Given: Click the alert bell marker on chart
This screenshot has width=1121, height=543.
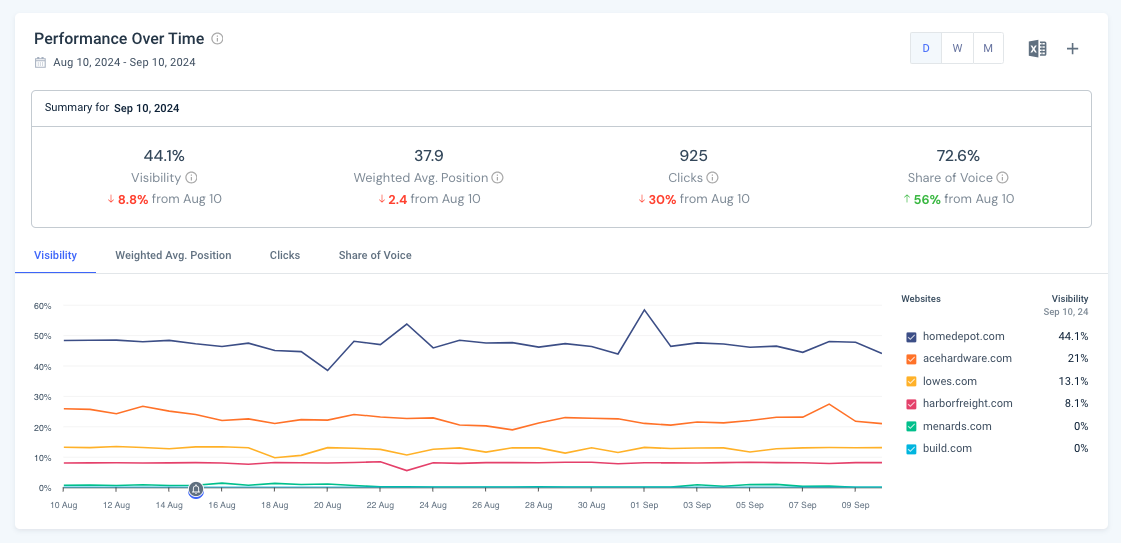Looking at the screenshot, I should coord(196,489).
